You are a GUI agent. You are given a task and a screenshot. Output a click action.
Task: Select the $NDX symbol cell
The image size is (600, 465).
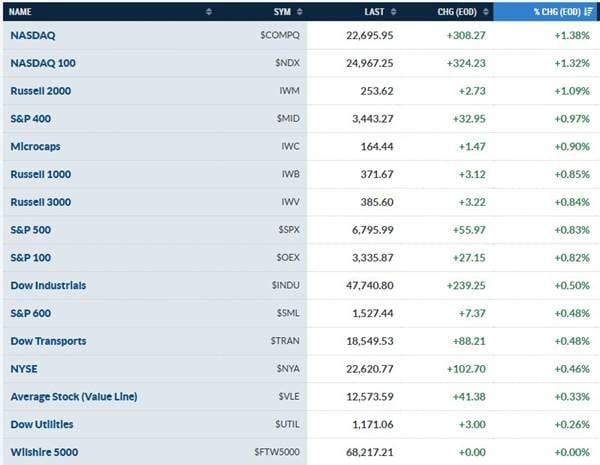tap(287, 63)
